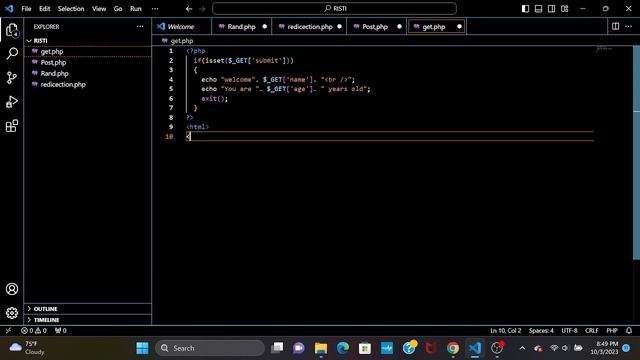Click the taskbar Search box
This screenshot has height=360, width=640.
(x=210, y=348)
